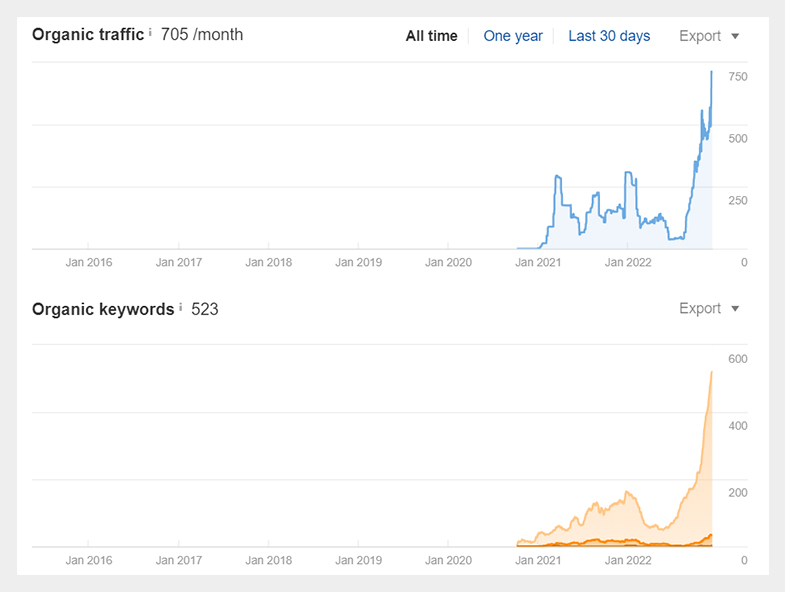The image size is (785, 592).
Task: Click the Organic keywords heading
Action: [x=103, y=309]
